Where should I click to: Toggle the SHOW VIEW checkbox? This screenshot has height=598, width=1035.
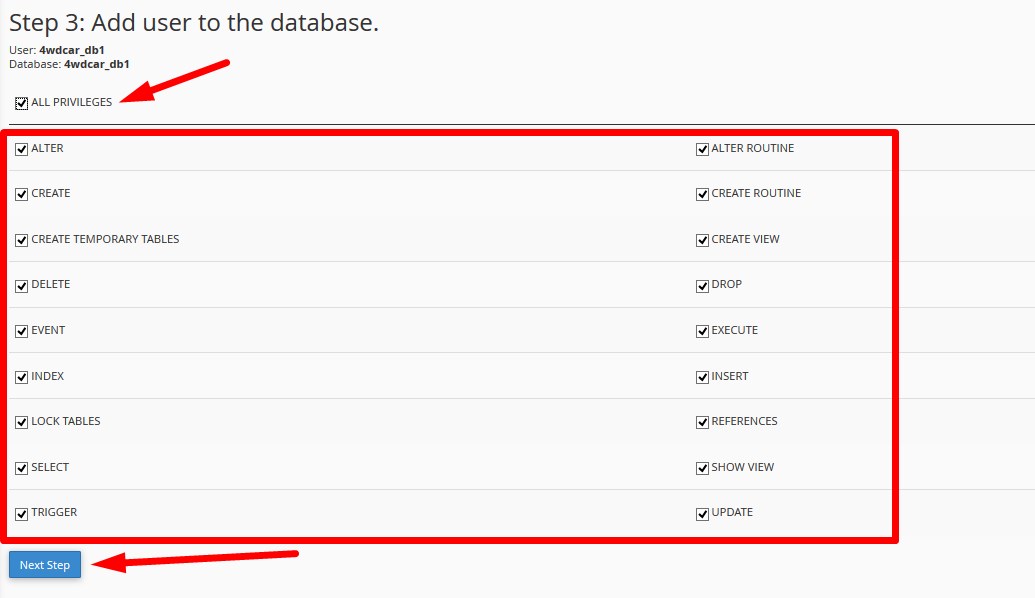(702, 468)
